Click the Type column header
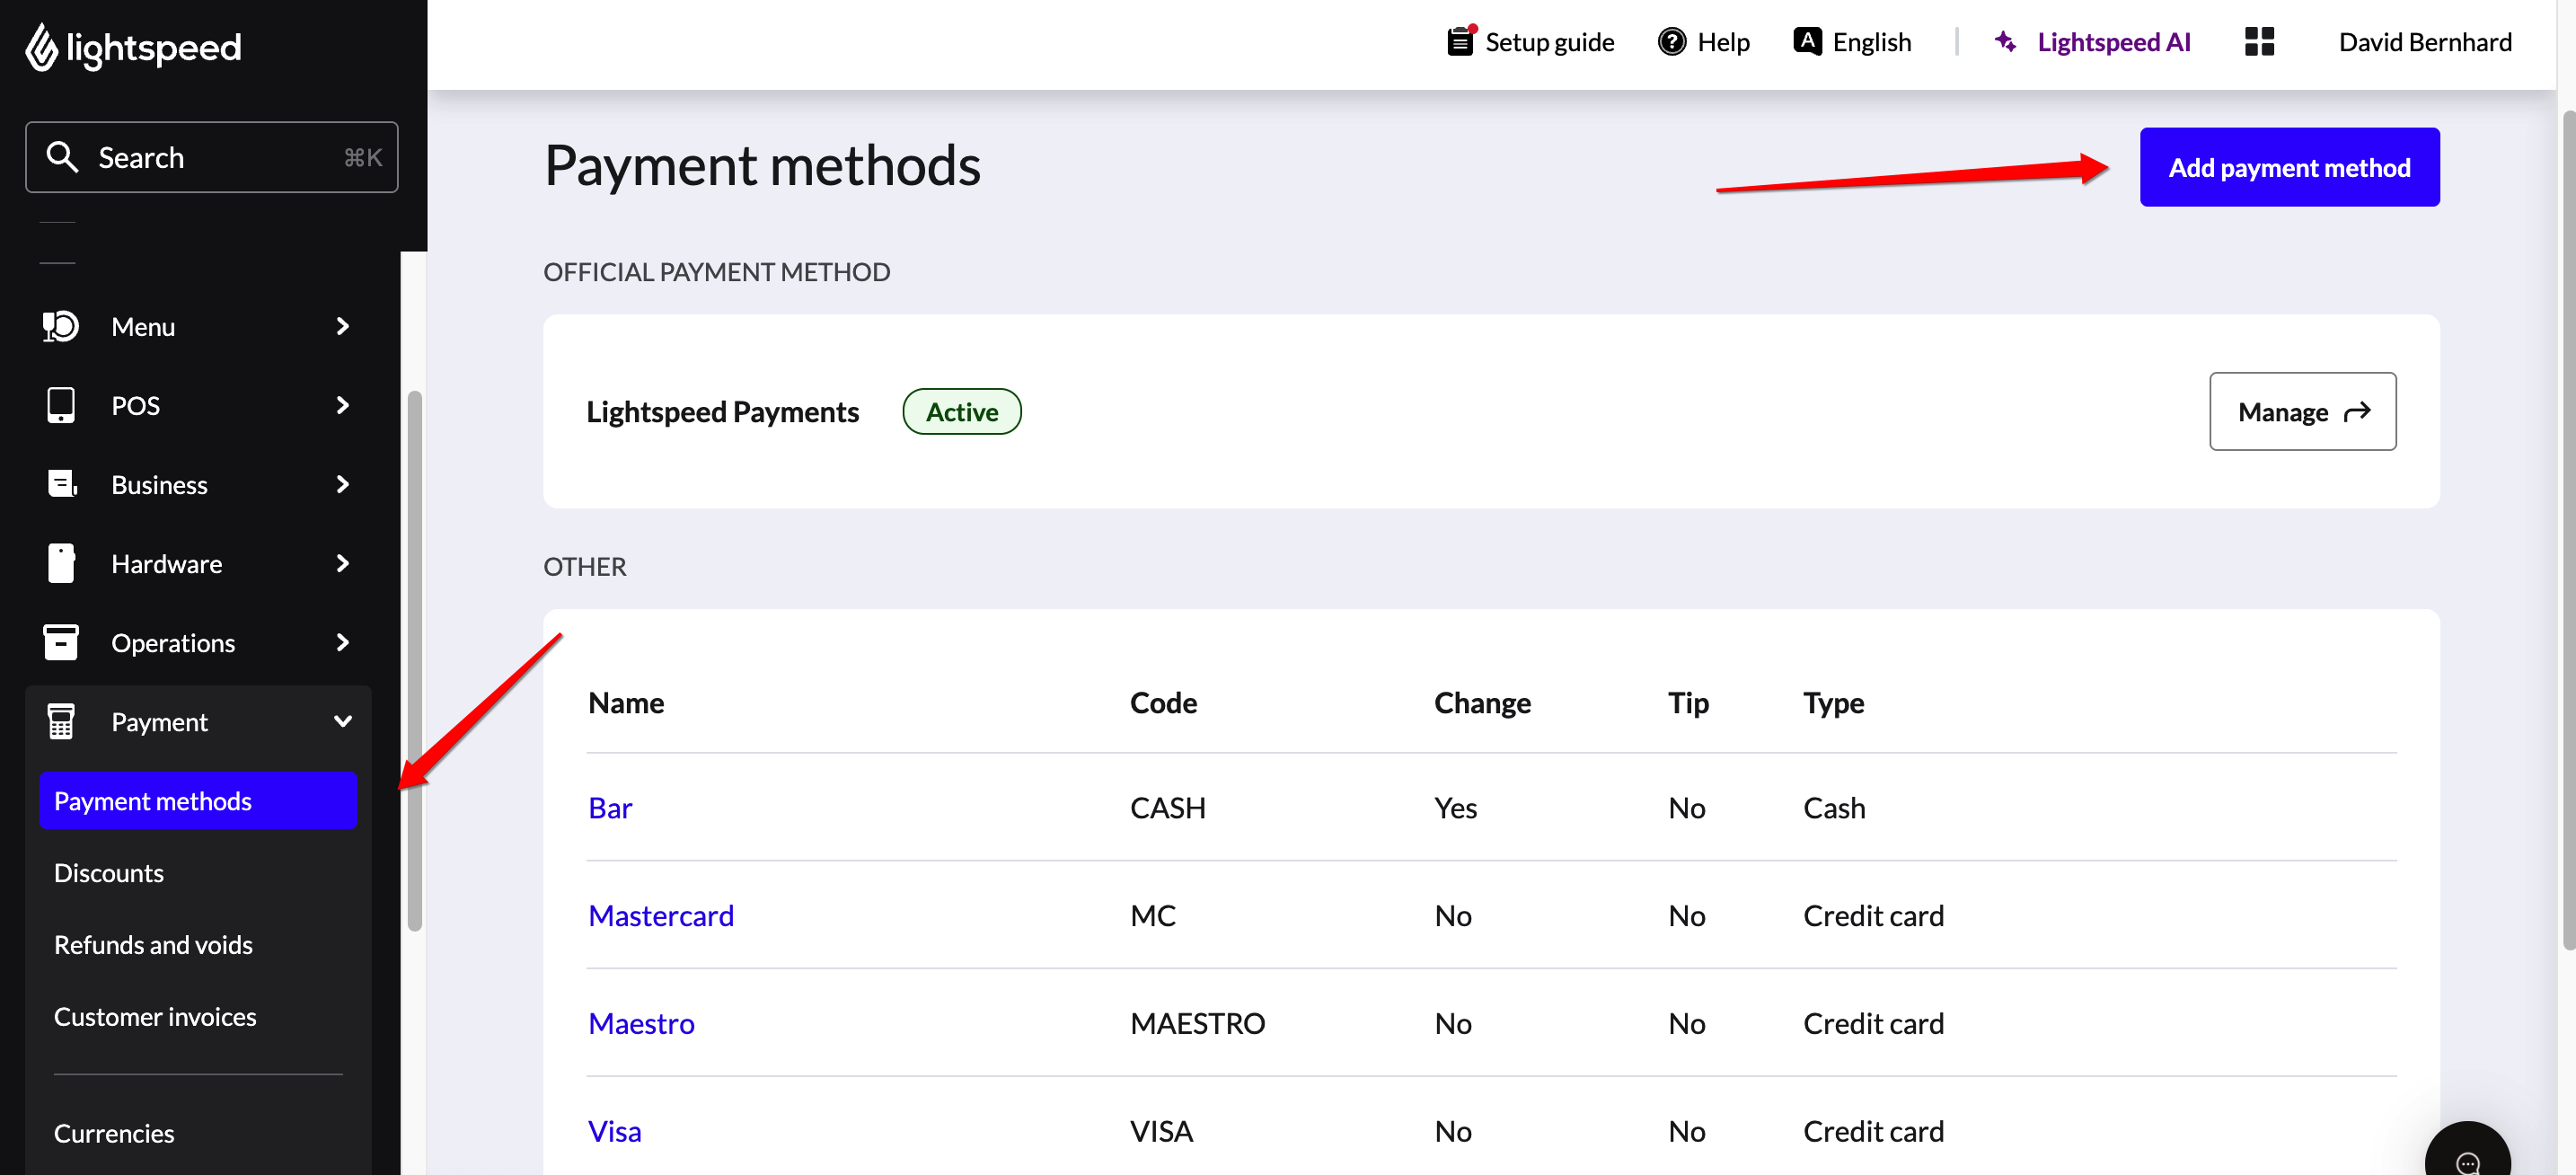 [1833, 702]
